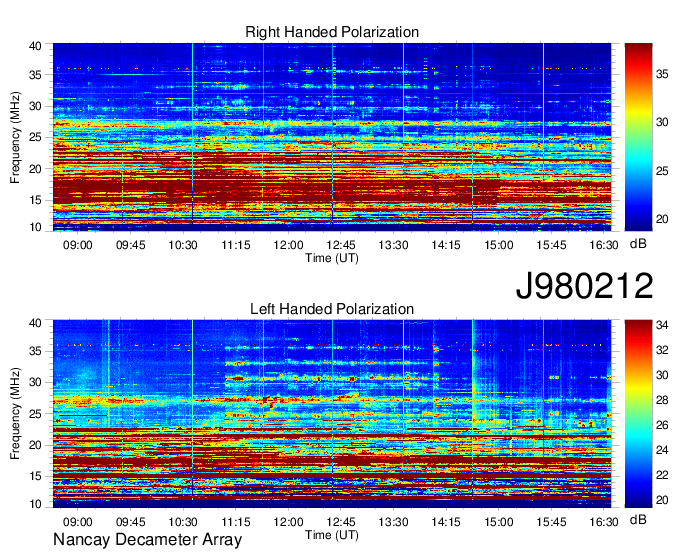
Task: Click the left-handed spectrogram plot
Action: [x=332, y=414]
